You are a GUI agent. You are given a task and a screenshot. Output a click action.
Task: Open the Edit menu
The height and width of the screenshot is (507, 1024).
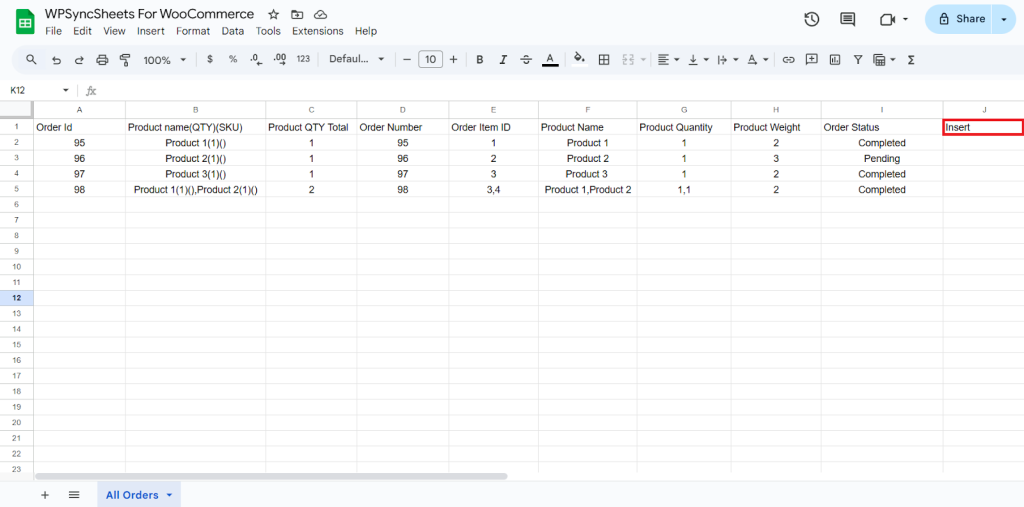pyautogui.click(x=82, y=31)
